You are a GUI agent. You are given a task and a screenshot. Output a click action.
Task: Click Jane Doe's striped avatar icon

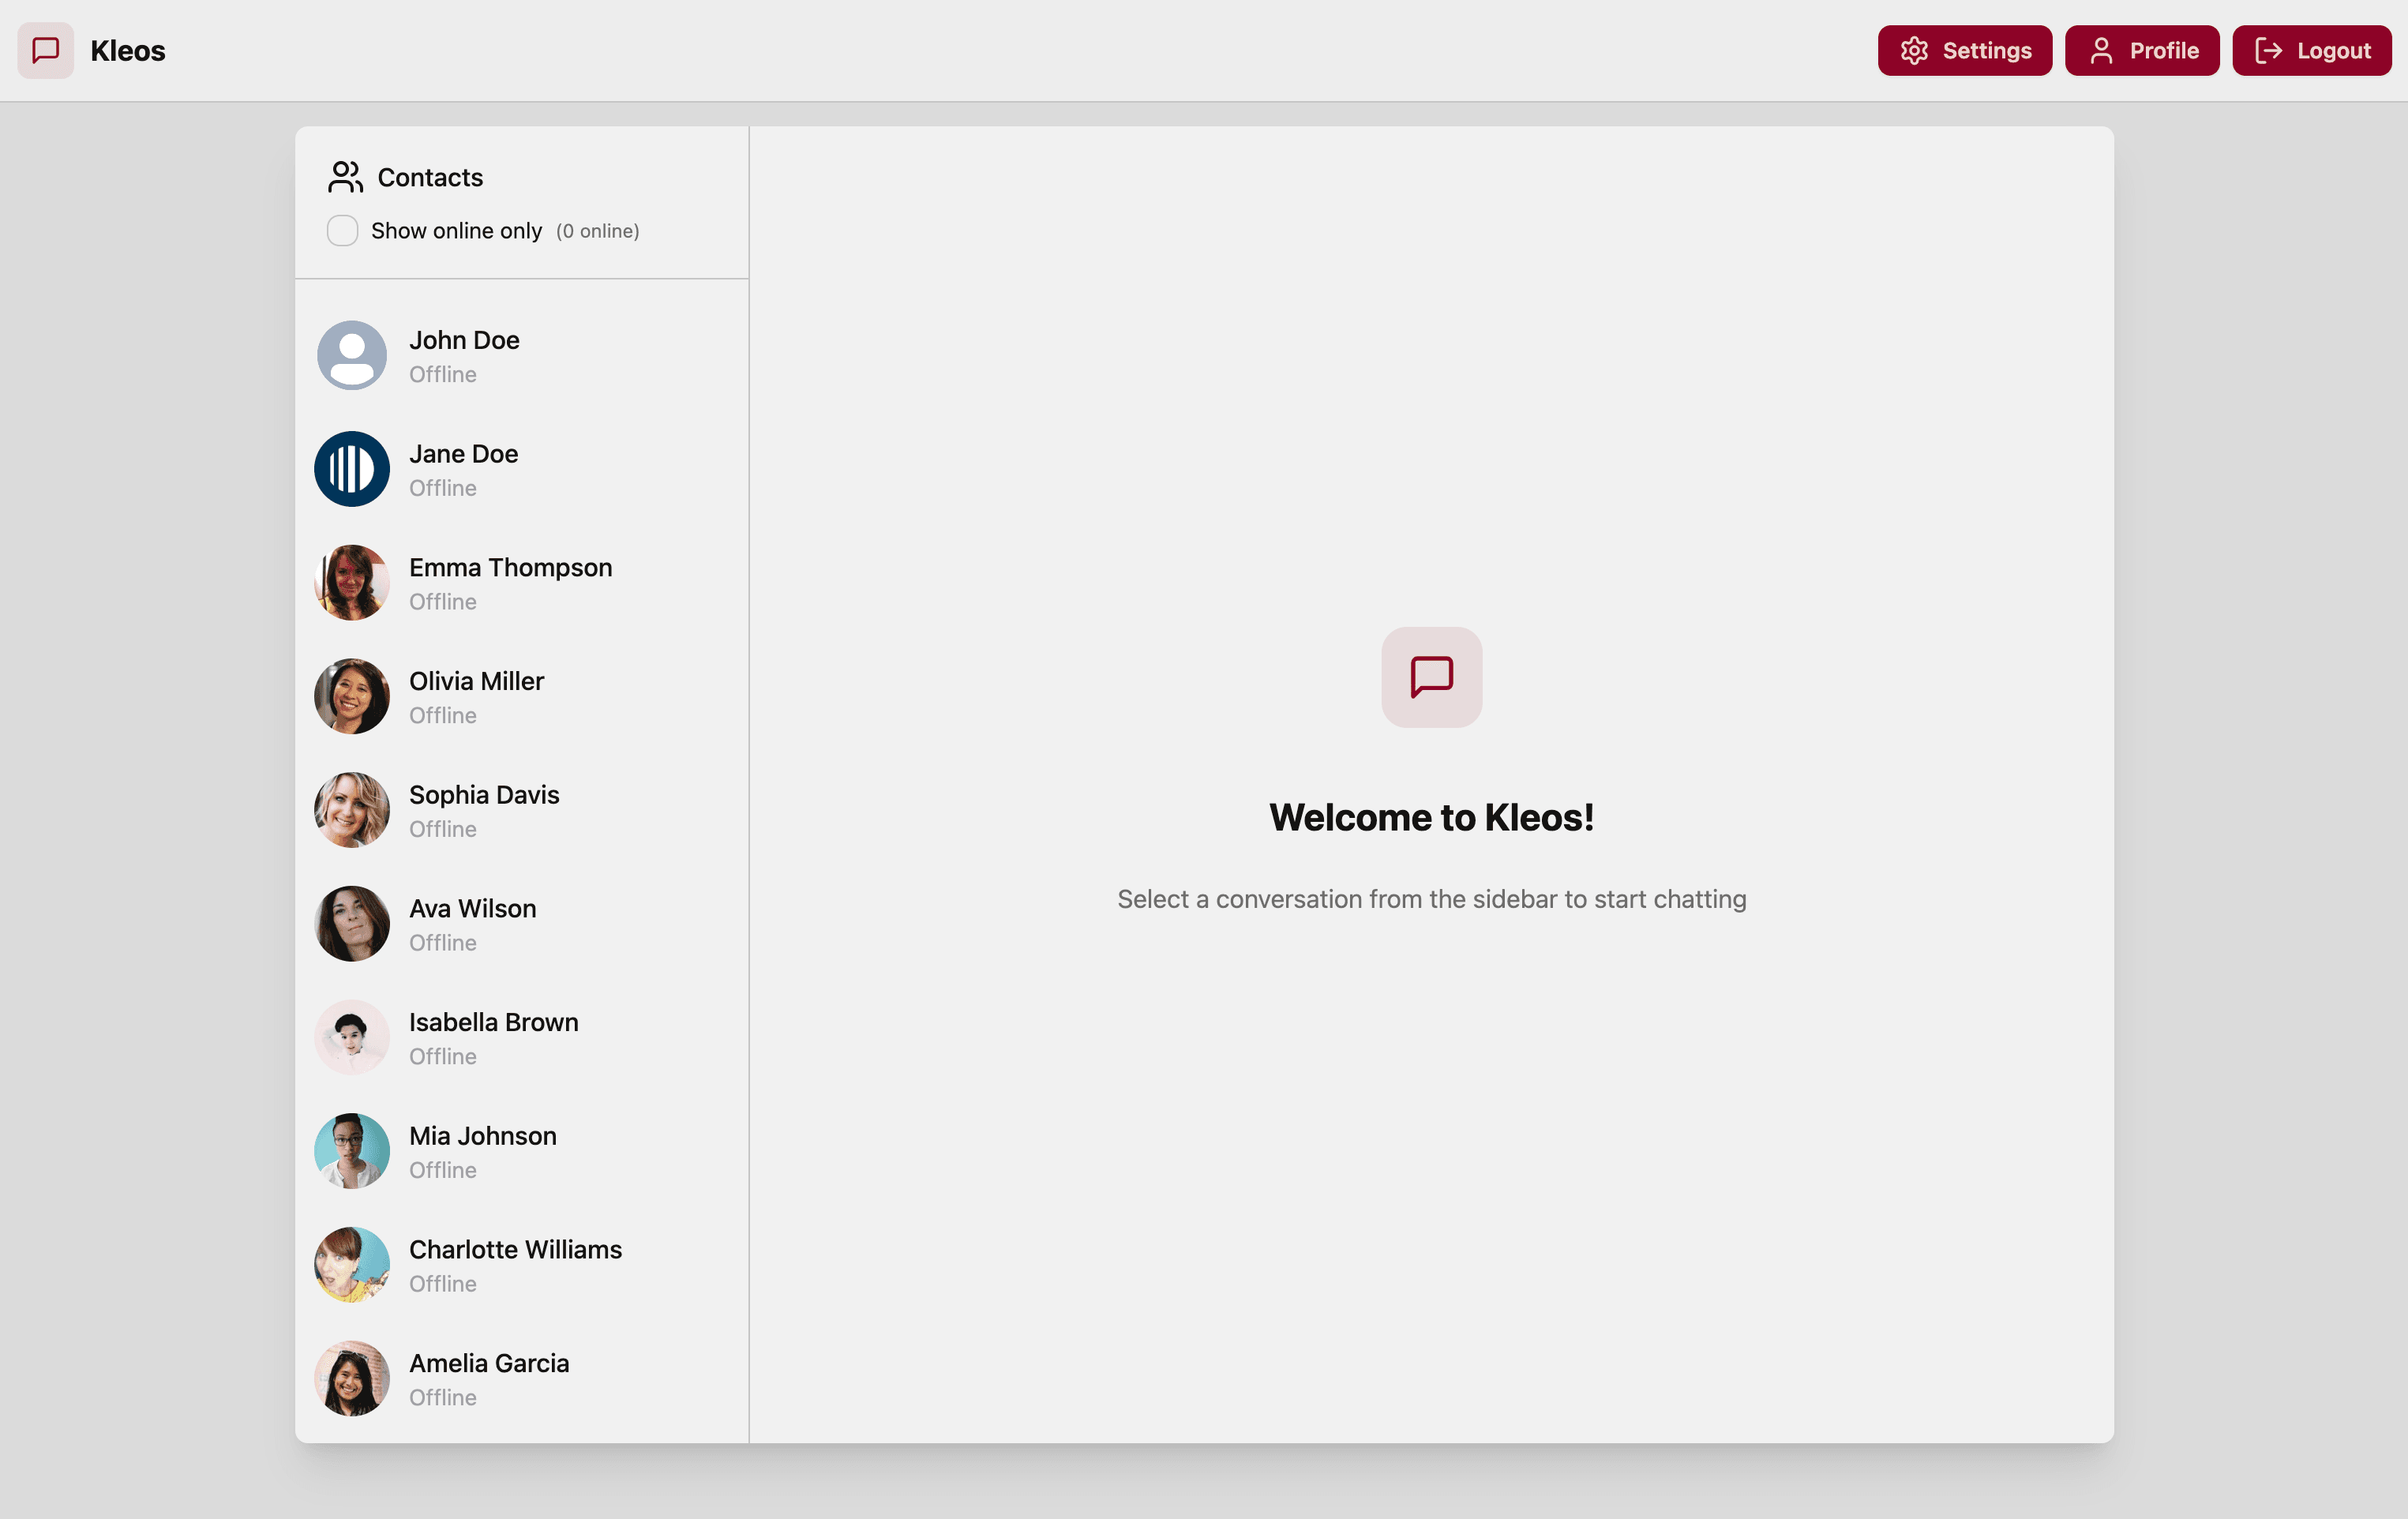tap(351, 468)
